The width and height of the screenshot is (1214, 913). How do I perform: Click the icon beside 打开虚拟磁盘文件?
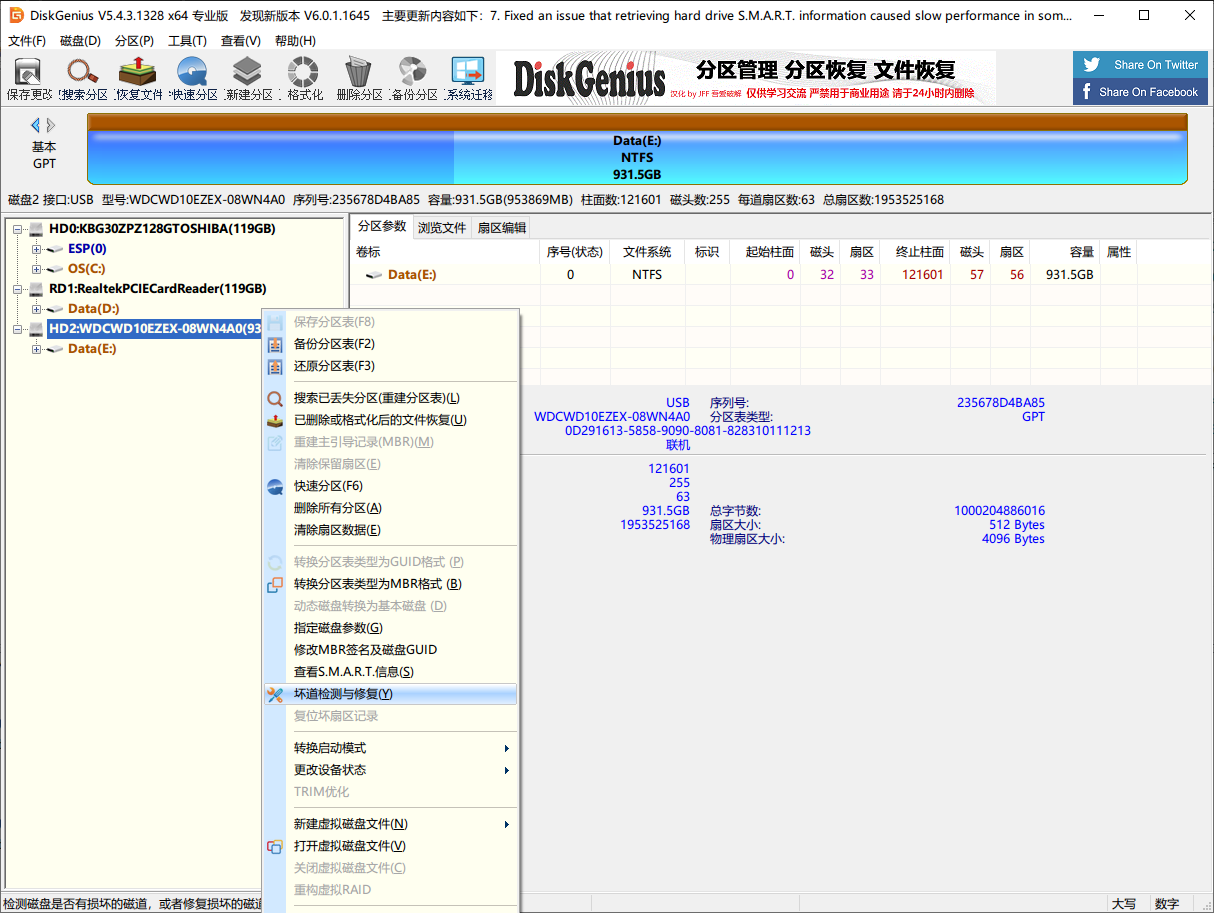[275, 846]
